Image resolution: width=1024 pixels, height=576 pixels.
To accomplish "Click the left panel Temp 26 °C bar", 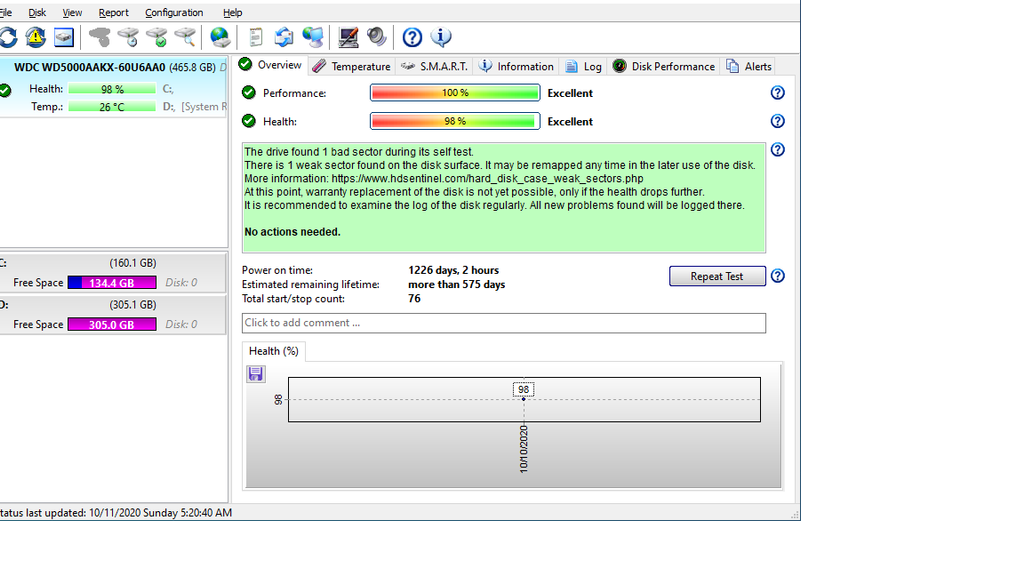I will 112,106.
